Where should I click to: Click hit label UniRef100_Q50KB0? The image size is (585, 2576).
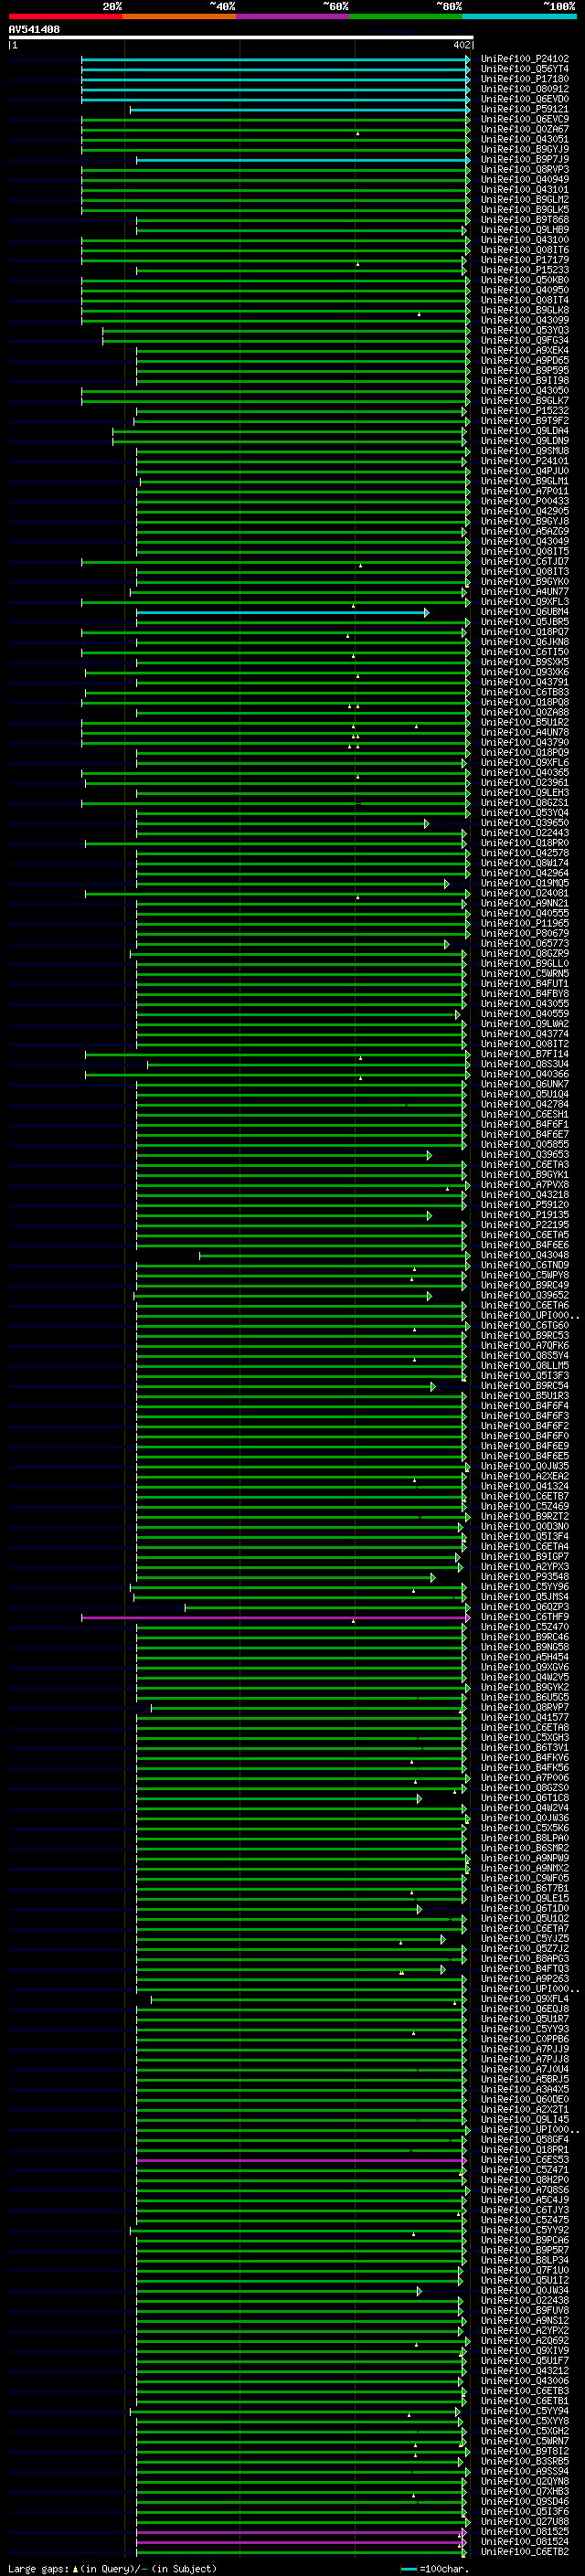tap(525, 280)
